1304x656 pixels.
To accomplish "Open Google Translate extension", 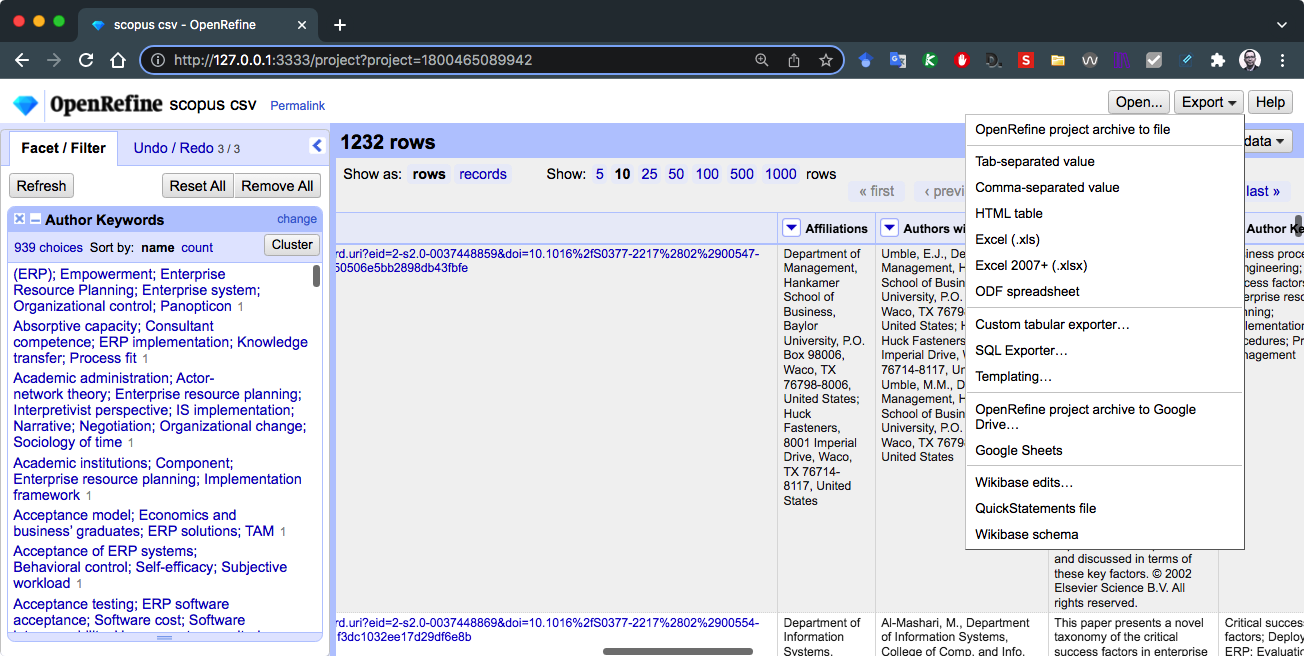I will click(x=898, y=60).
